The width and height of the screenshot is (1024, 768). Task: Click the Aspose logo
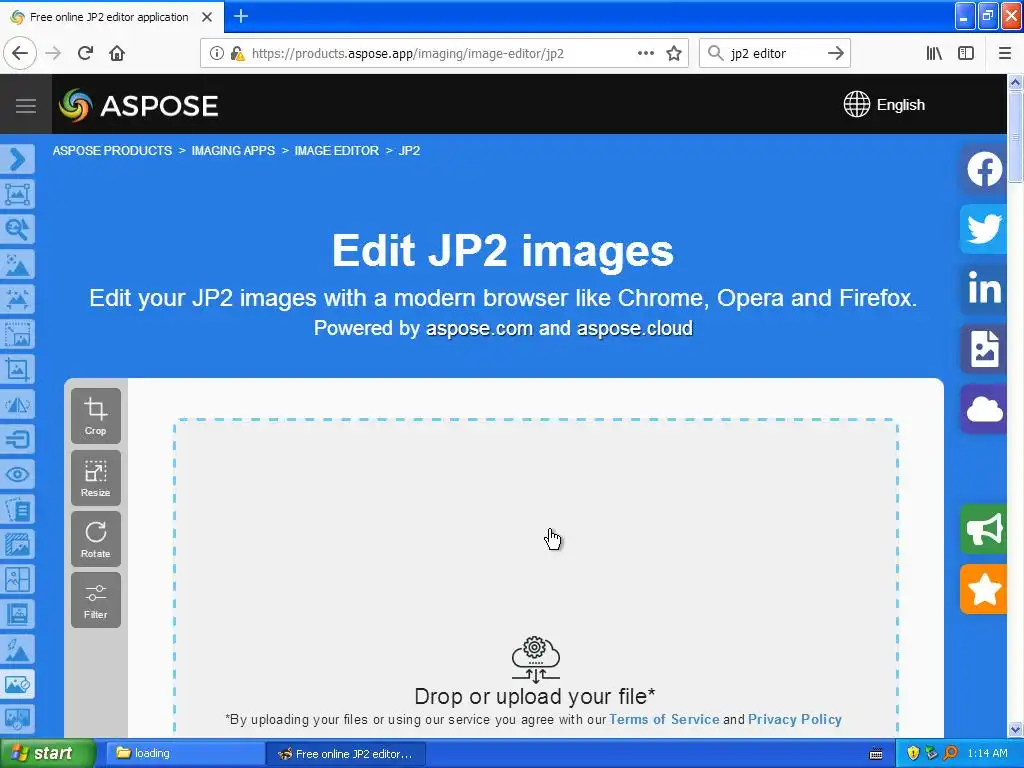click(138, 105)
